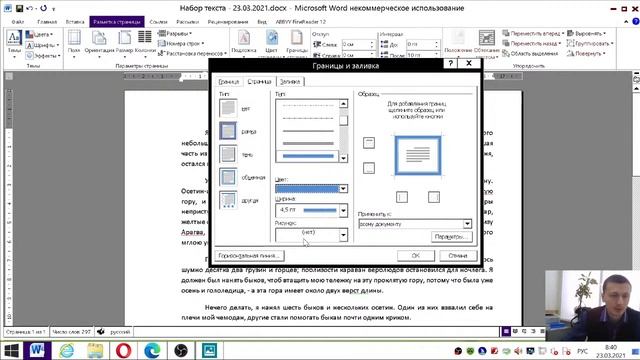Screen dimensions: 640x360
Task: Toggle the bottom border button in preview
Action: tap(369, 168)
